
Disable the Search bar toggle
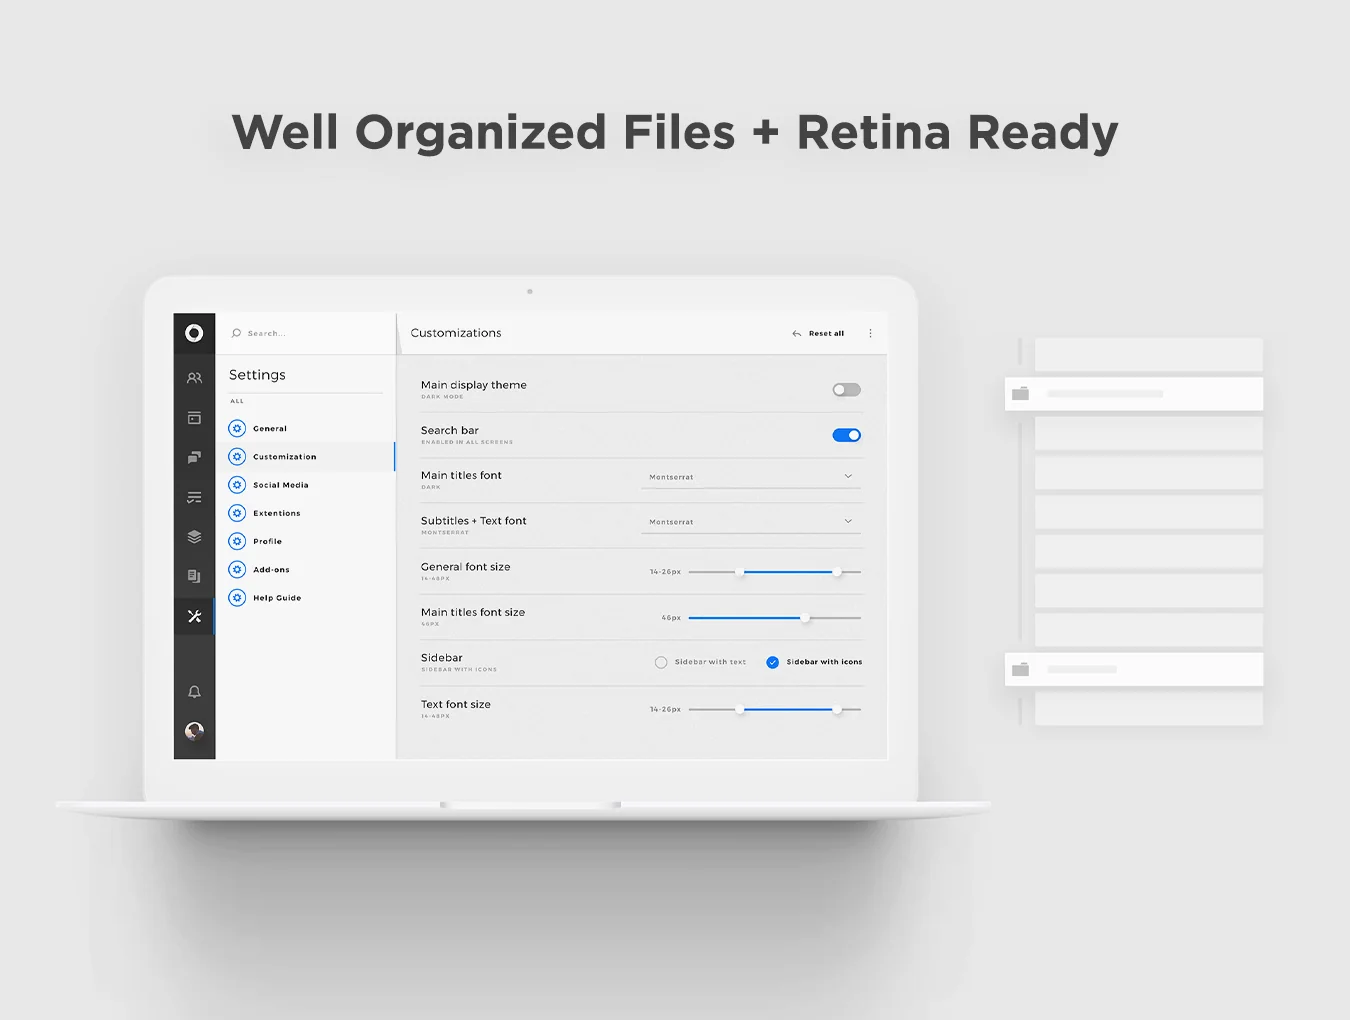tap(846, 435)
